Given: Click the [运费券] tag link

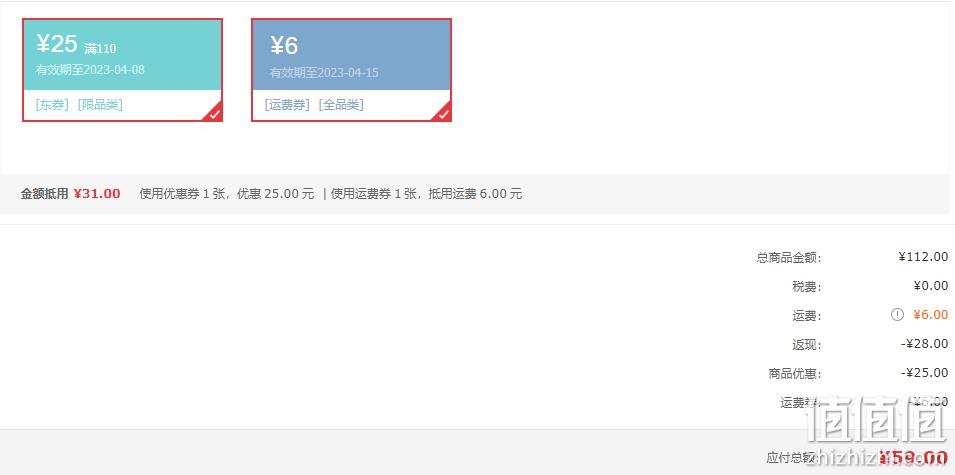Looking at the screenshot, I should click(x=287, y=105).
